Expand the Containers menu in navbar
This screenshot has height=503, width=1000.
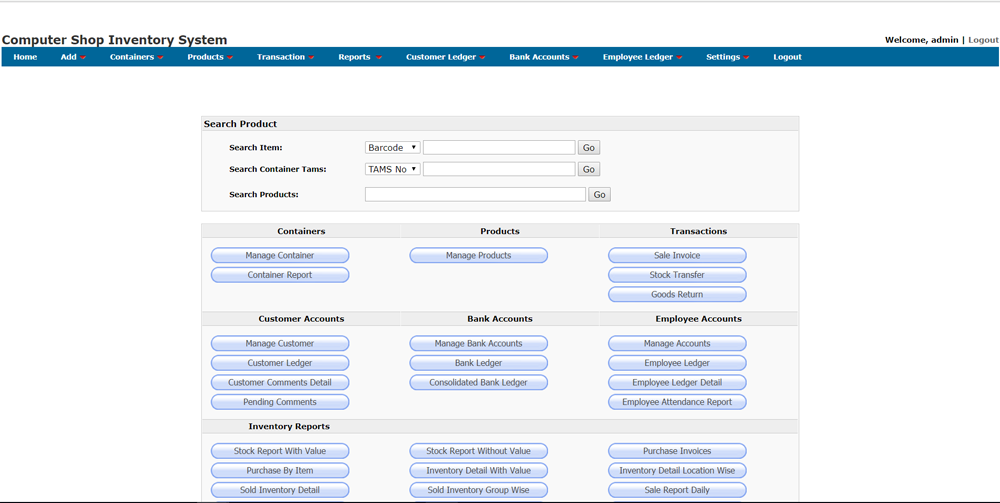(136, 57)
